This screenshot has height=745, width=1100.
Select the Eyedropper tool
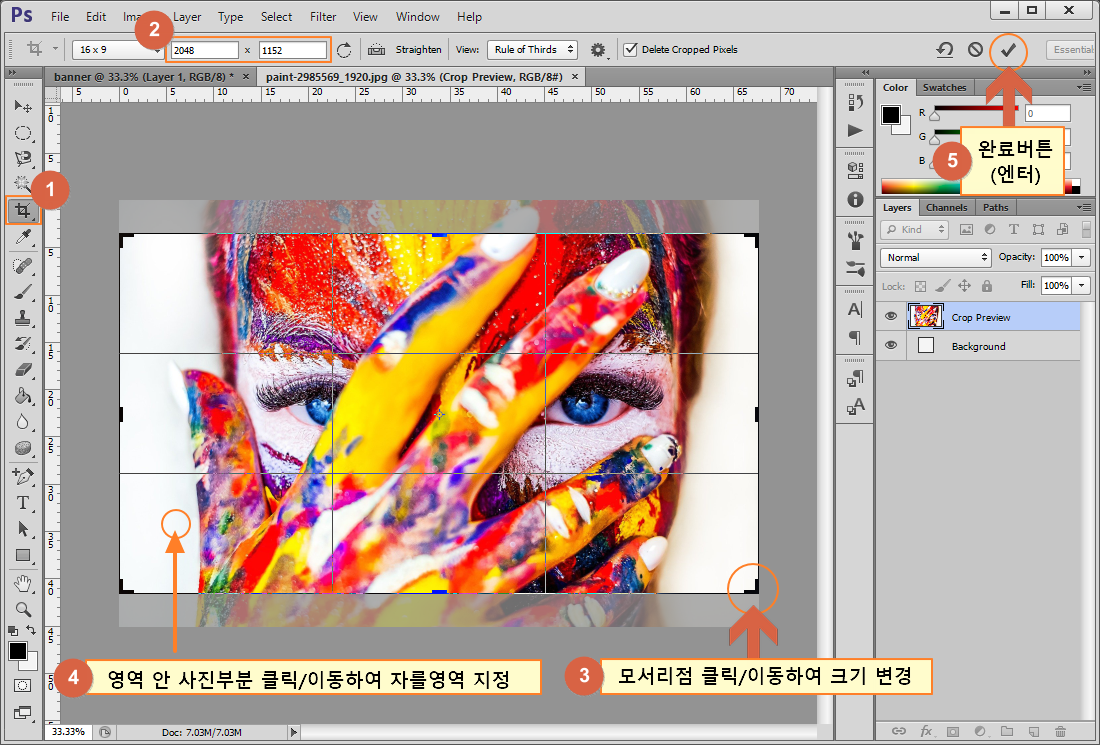22,238
